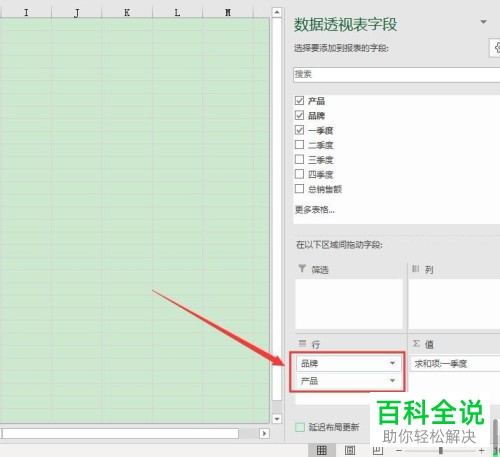Click the zoom slider handle
Image resolution: width=500 pixels, height=457 pixels.
pos(441,451)
